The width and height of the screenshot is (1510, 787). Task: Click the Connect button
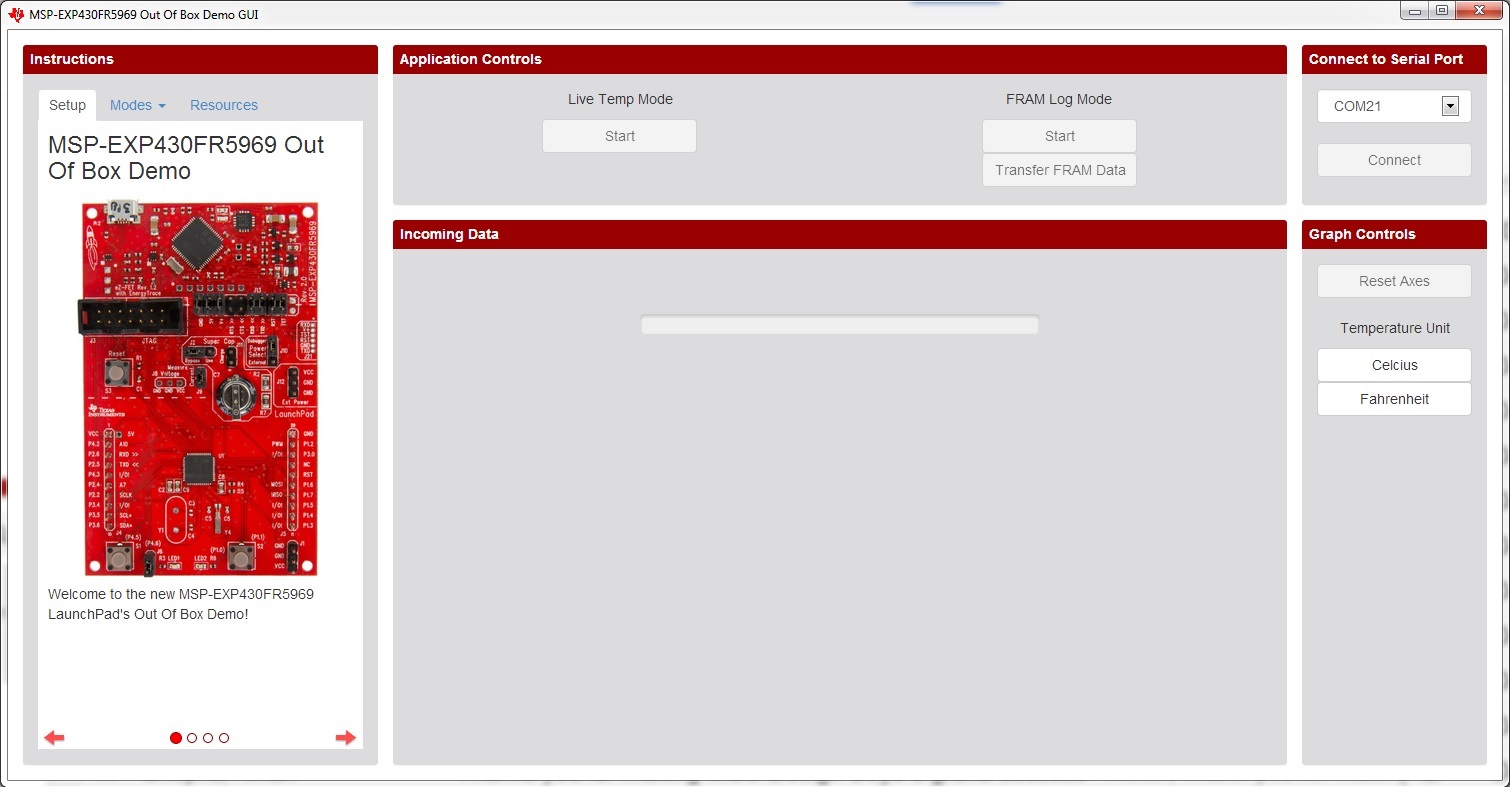[1394, 160]
